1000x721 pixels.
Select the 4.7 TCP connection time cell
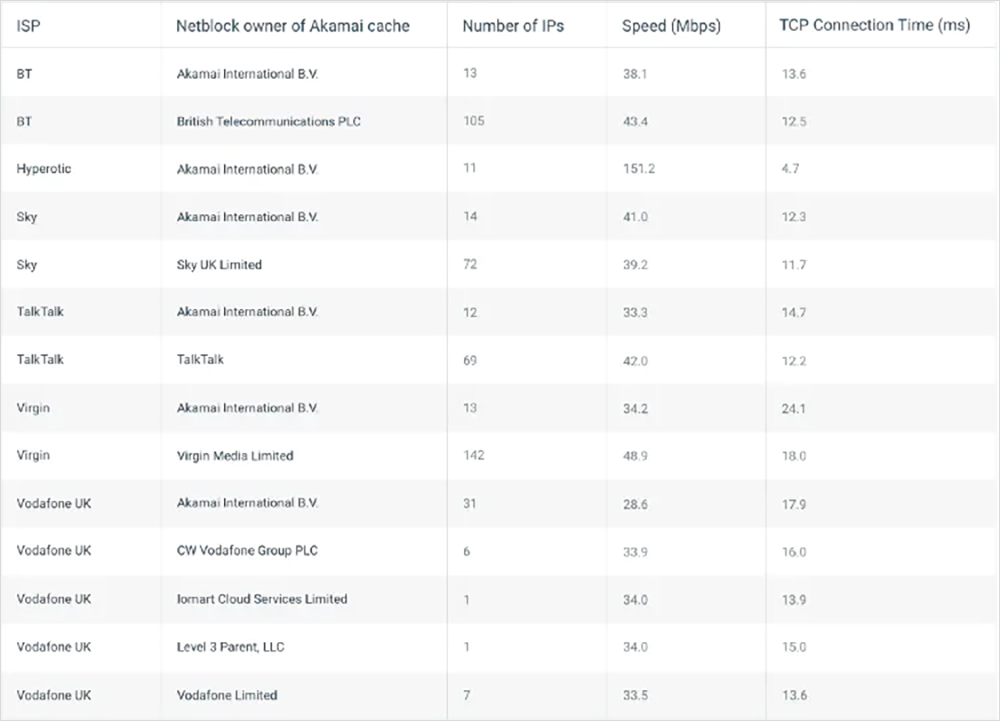point(790,169)
